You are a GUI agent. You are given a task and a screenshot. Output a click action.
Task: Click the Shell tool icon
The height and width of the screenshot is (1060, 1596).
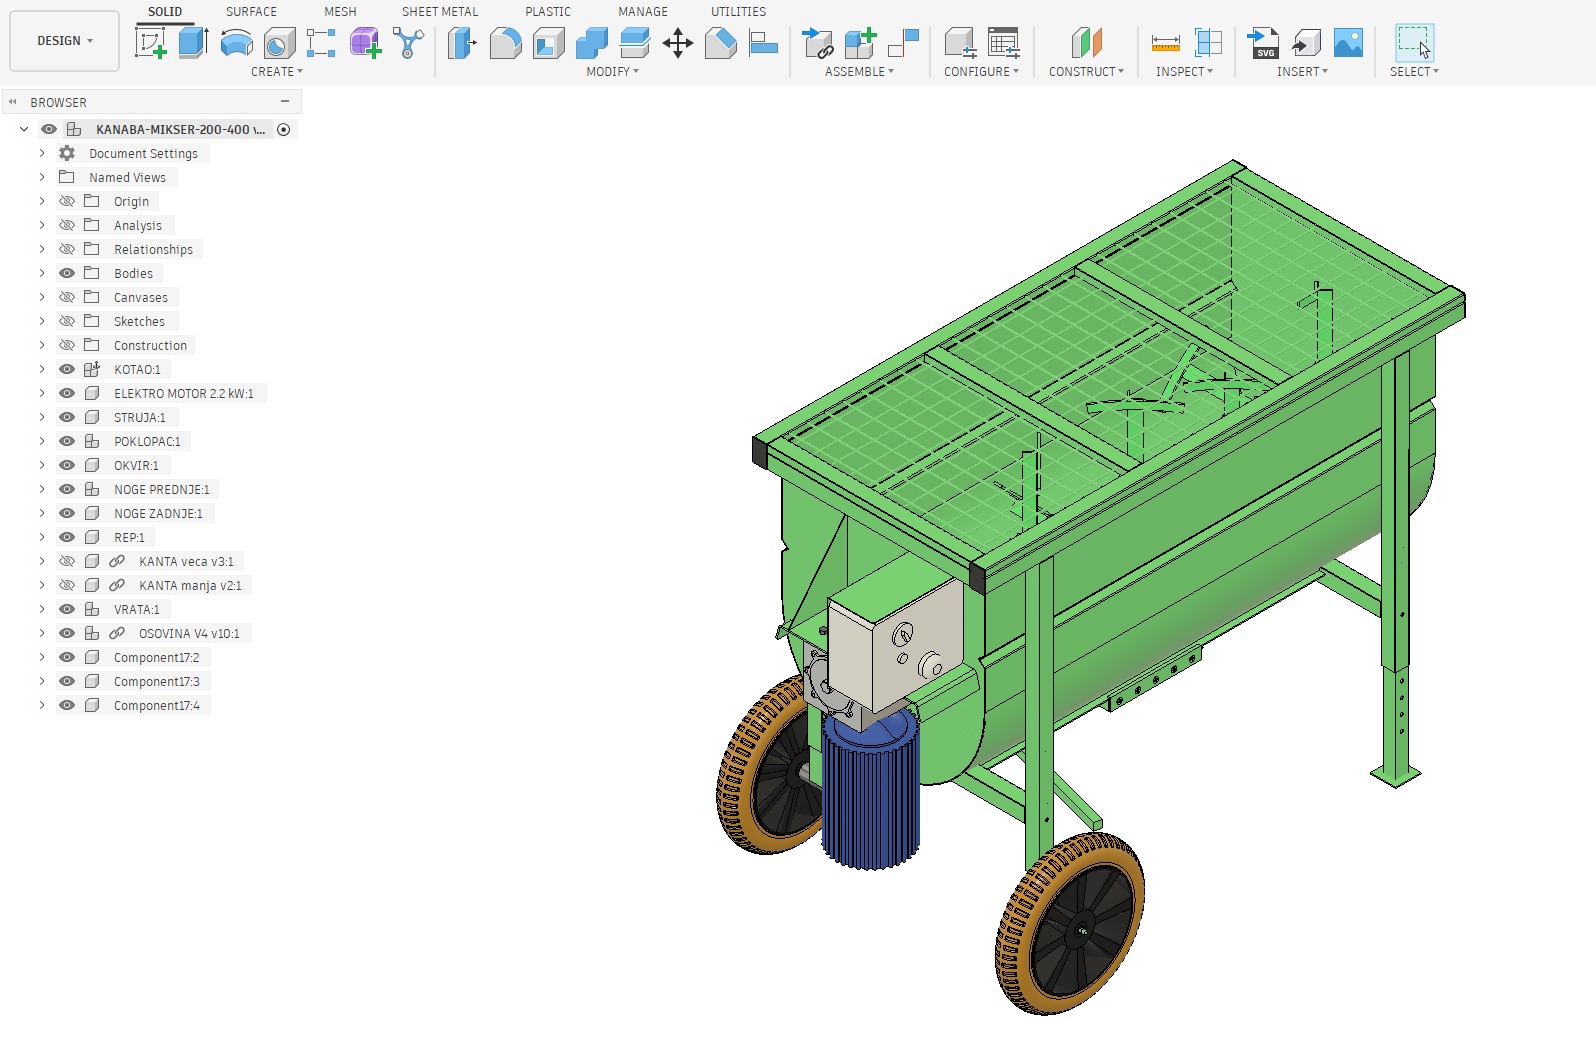pyautogui.click(x=548, y=43)
